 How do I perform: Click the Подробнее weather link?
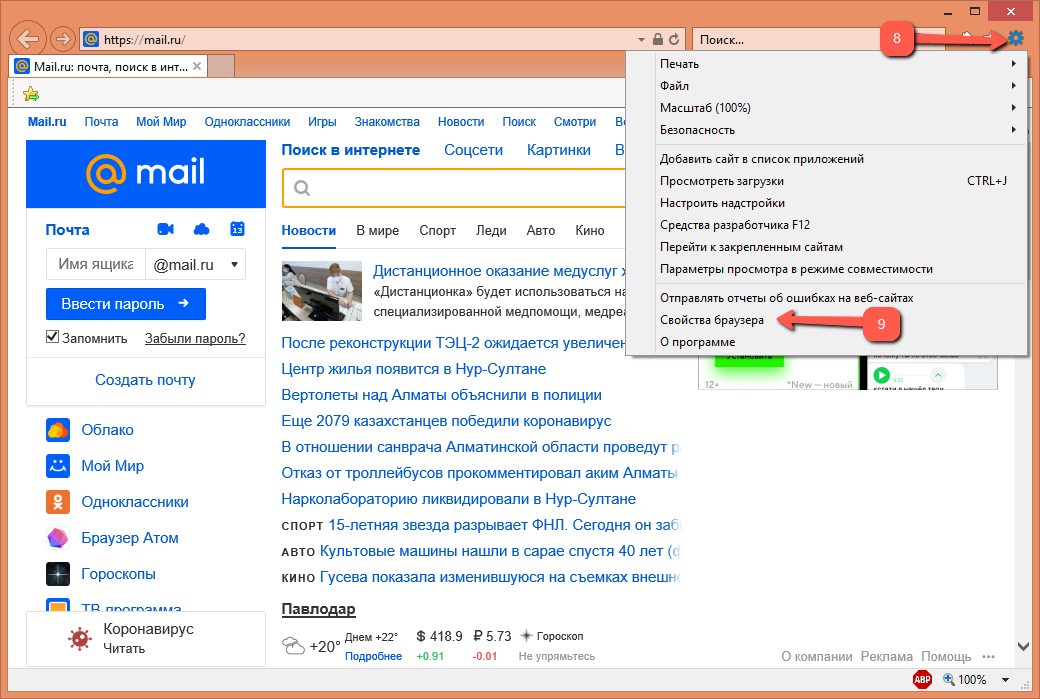(x=373, y=657)
